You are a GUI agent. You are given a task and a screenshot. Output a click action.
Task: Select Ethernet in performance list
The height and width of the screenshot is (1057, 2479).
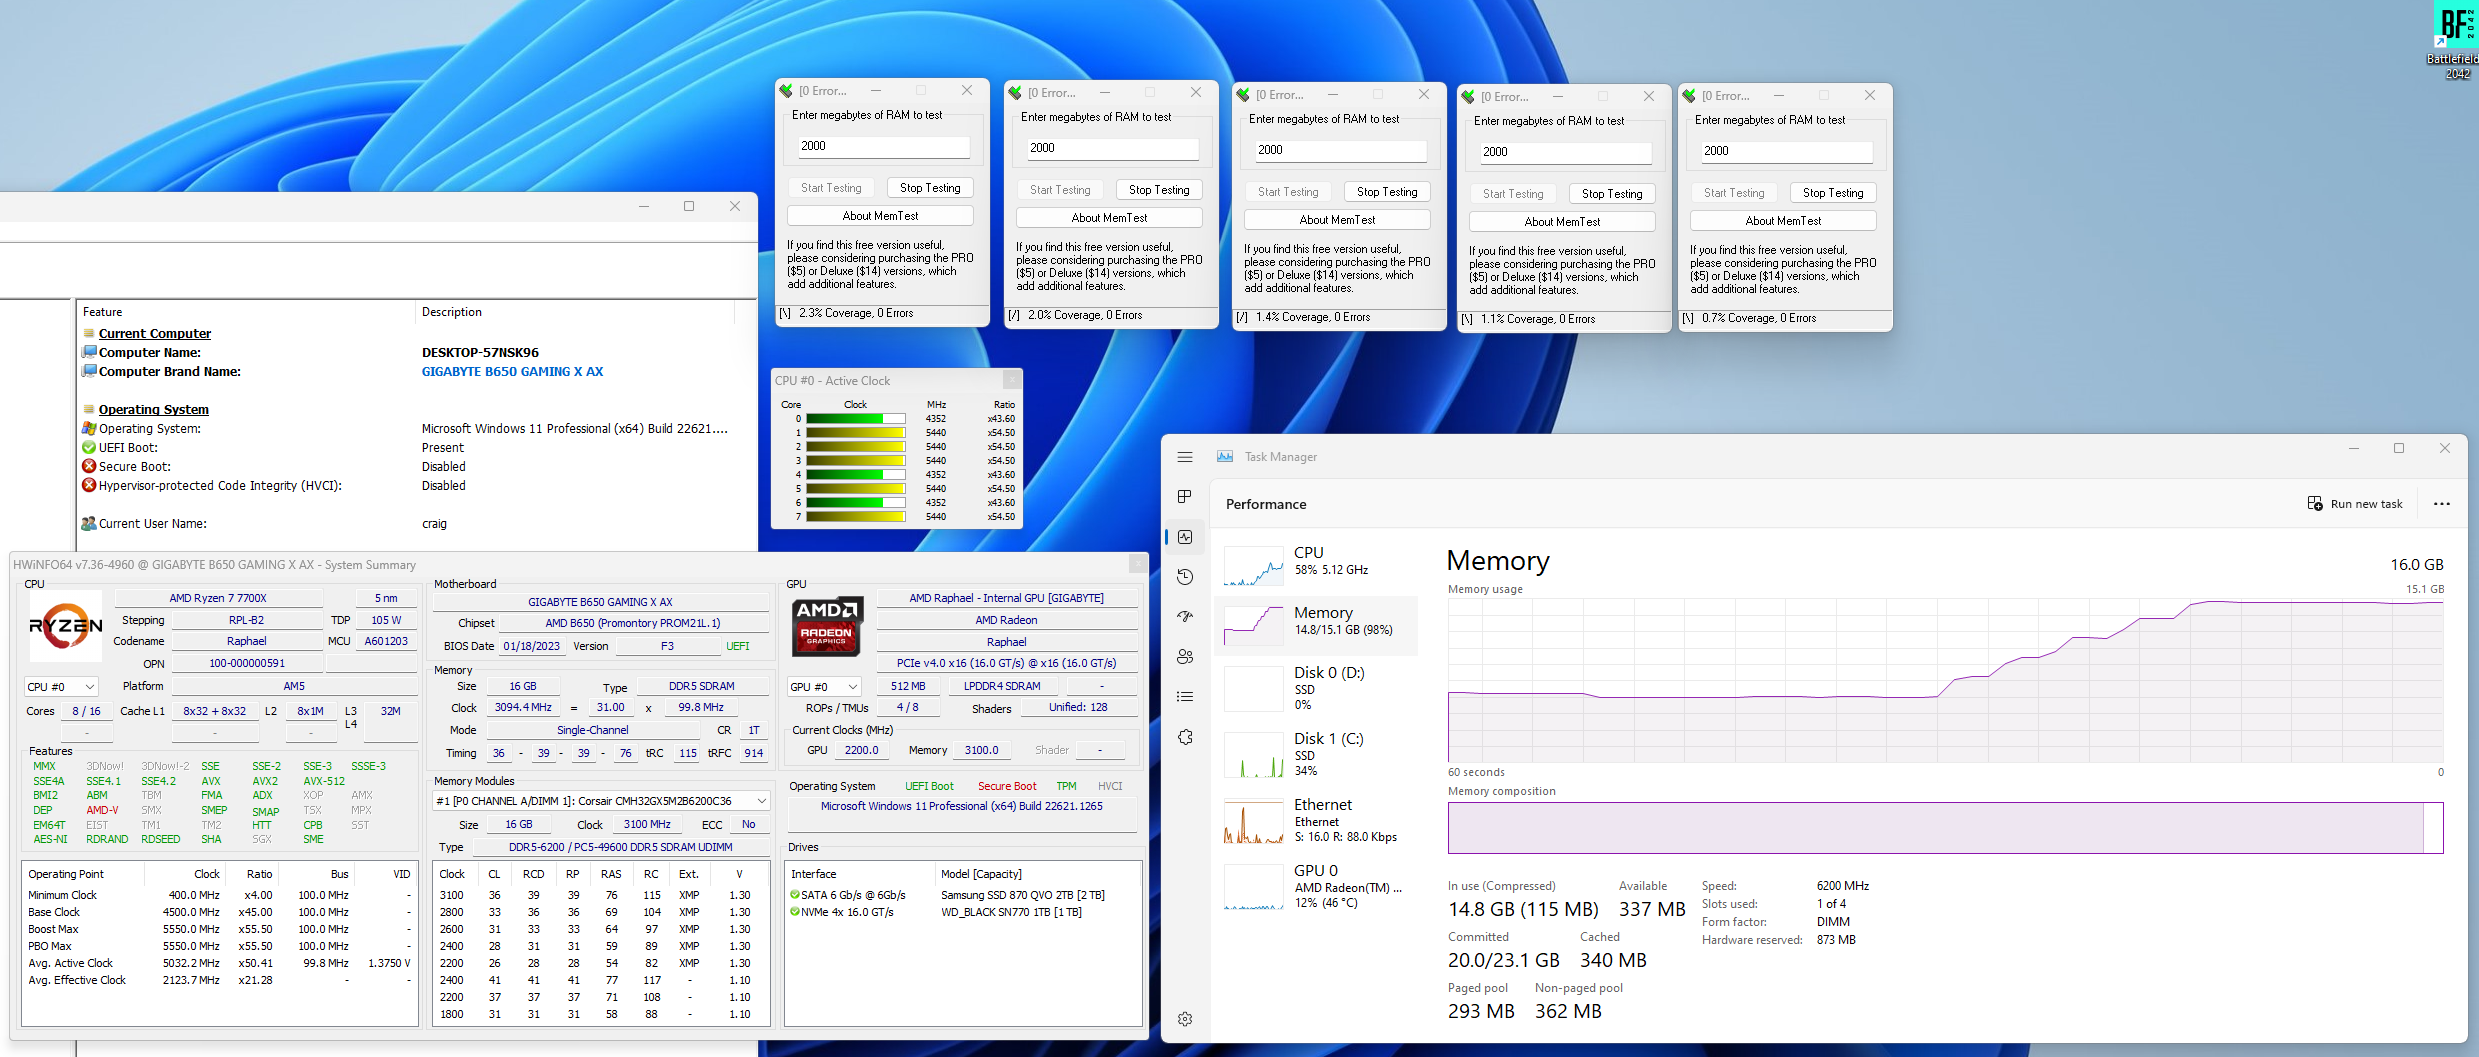point(1316,820)
